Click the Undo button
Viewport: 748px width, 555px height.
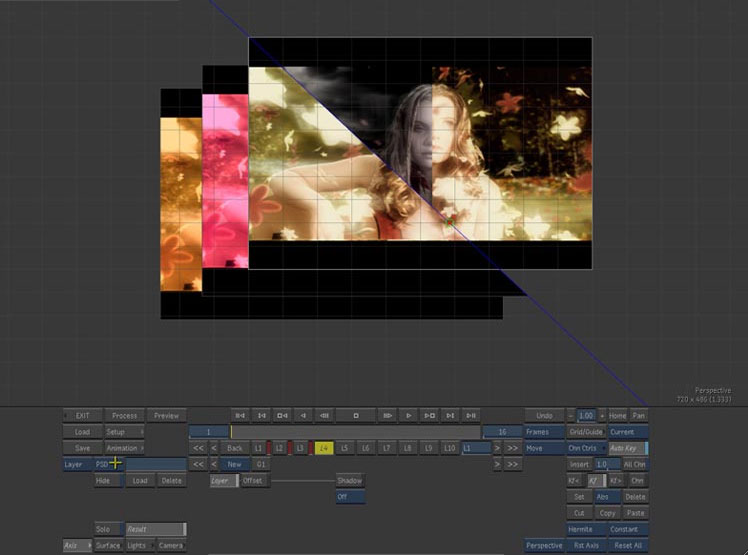544,416
